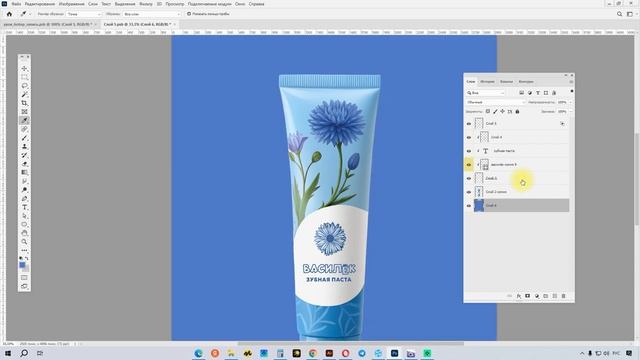Toggle lock position icon
The height and width of the screenshot is (360, 640).
(x=502, y=111)
